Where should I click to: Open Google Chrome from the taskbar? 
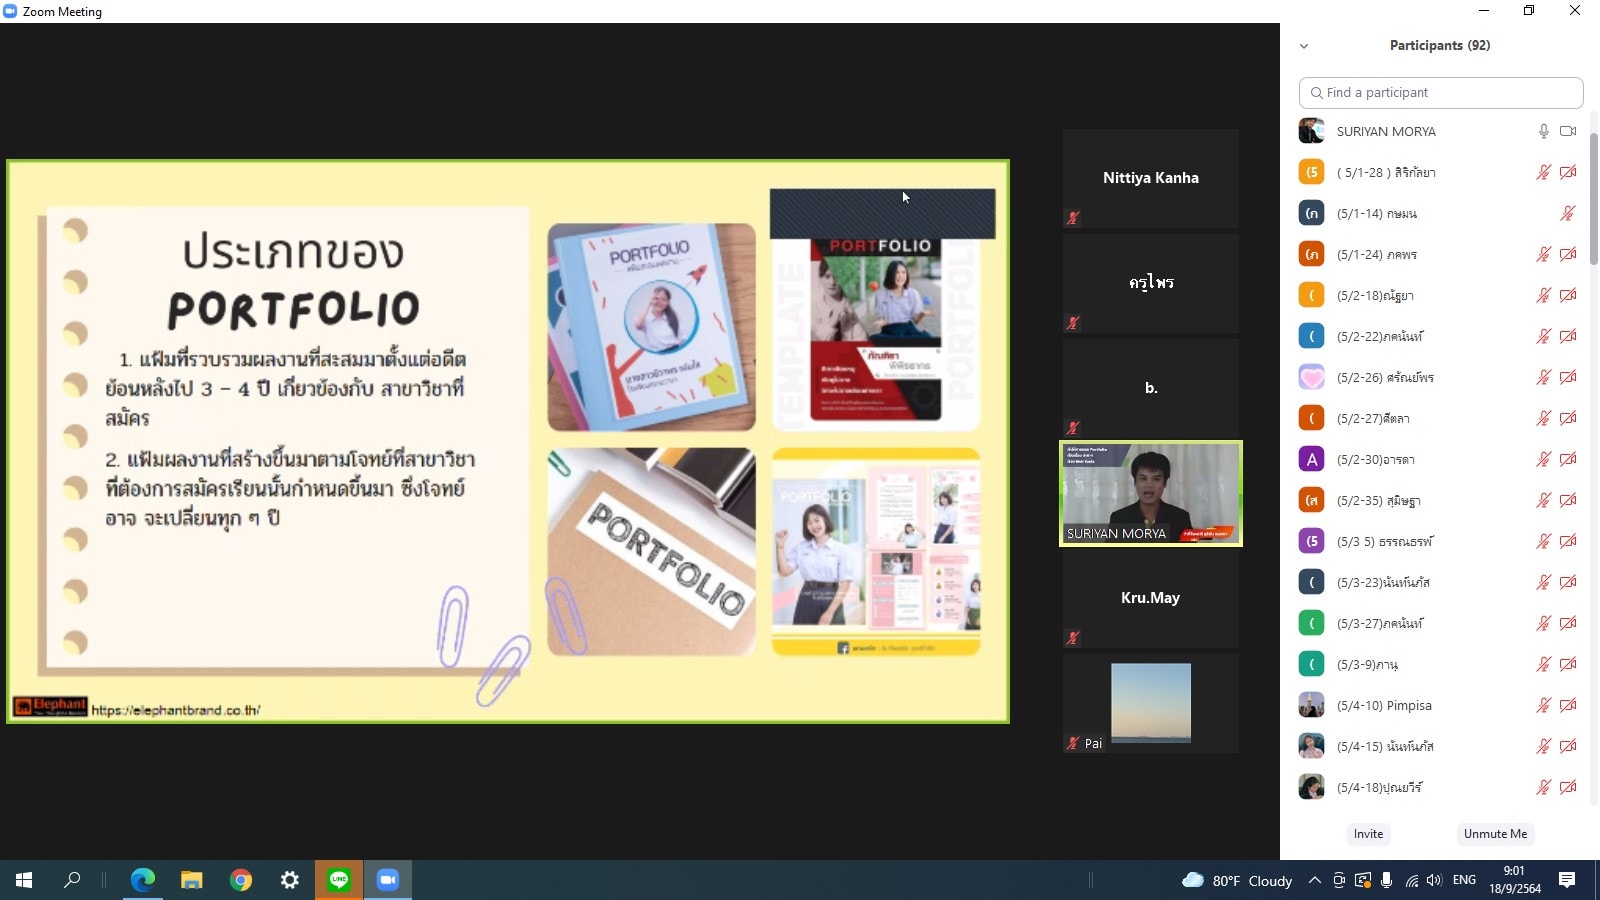pyautogui.click(x=241, y=880)
